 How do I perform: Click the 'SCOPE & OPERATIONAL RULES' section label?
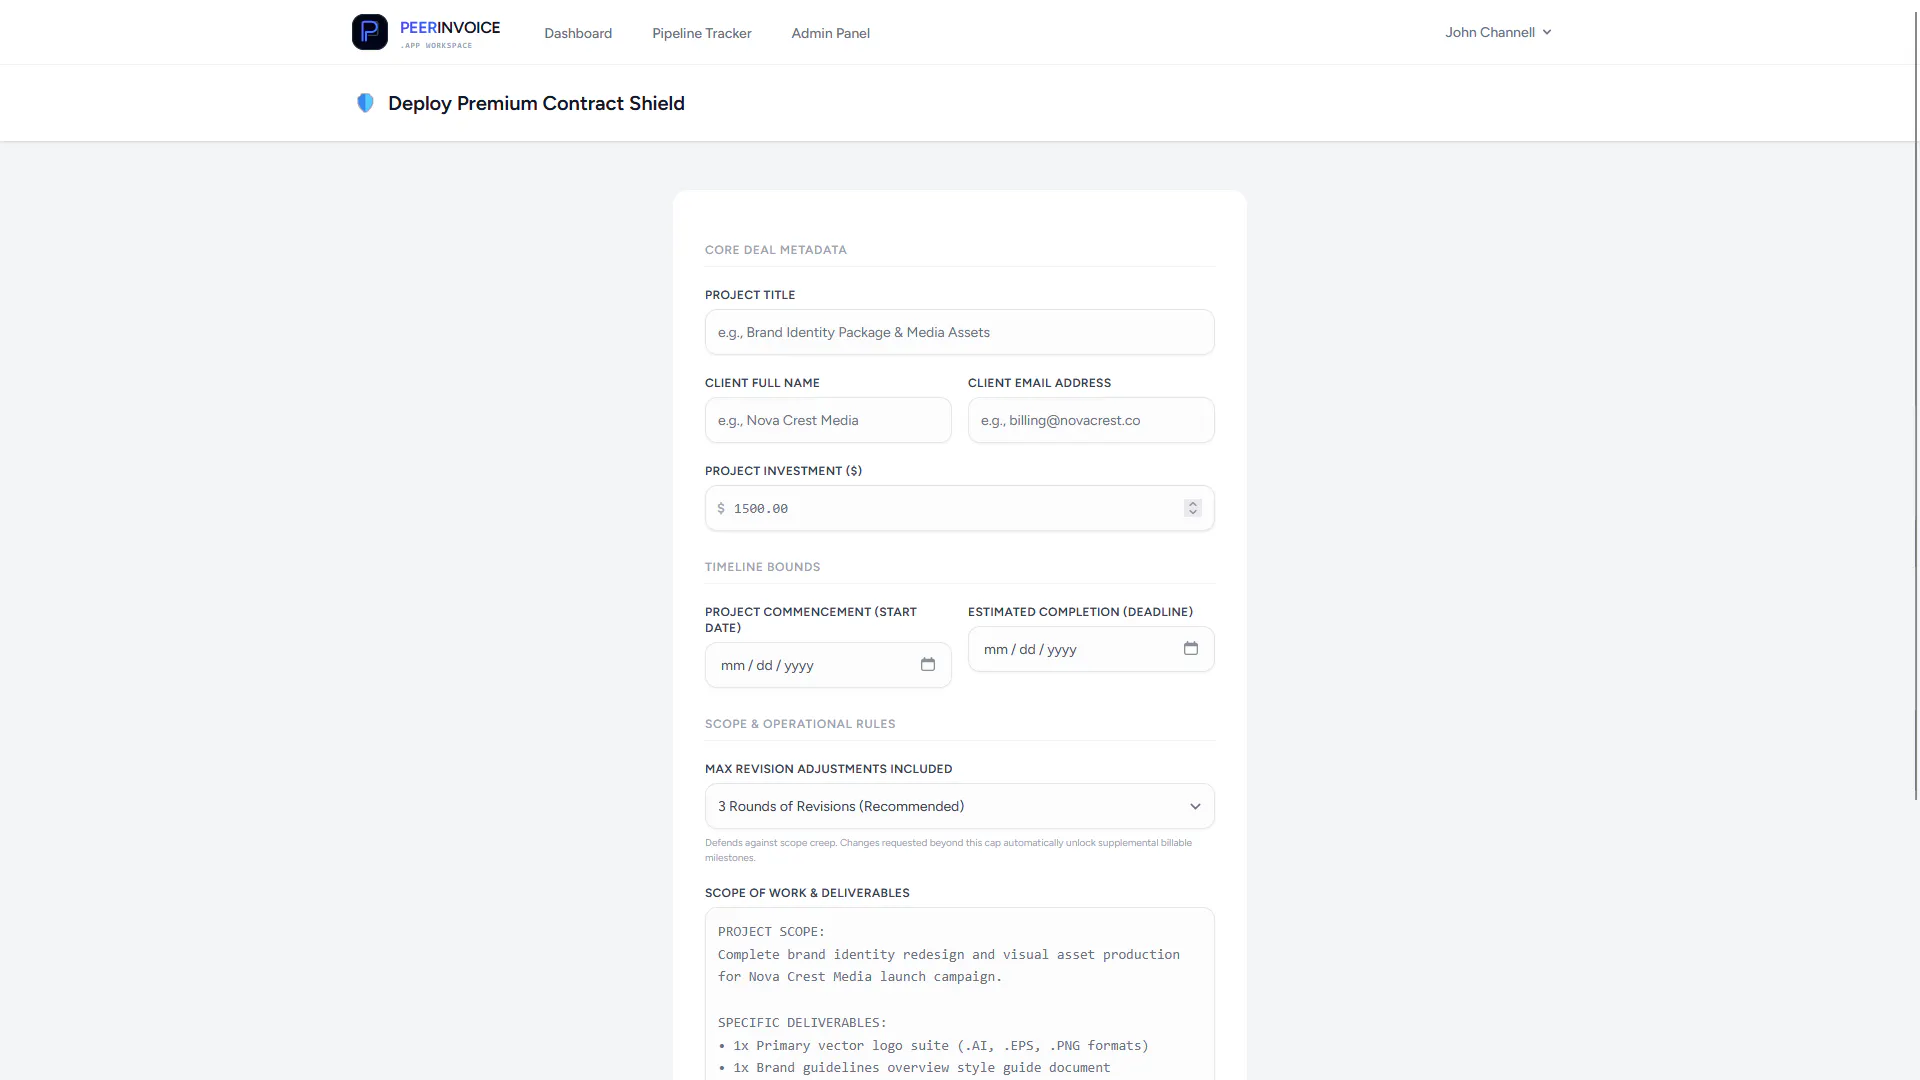tap(800, 724)
